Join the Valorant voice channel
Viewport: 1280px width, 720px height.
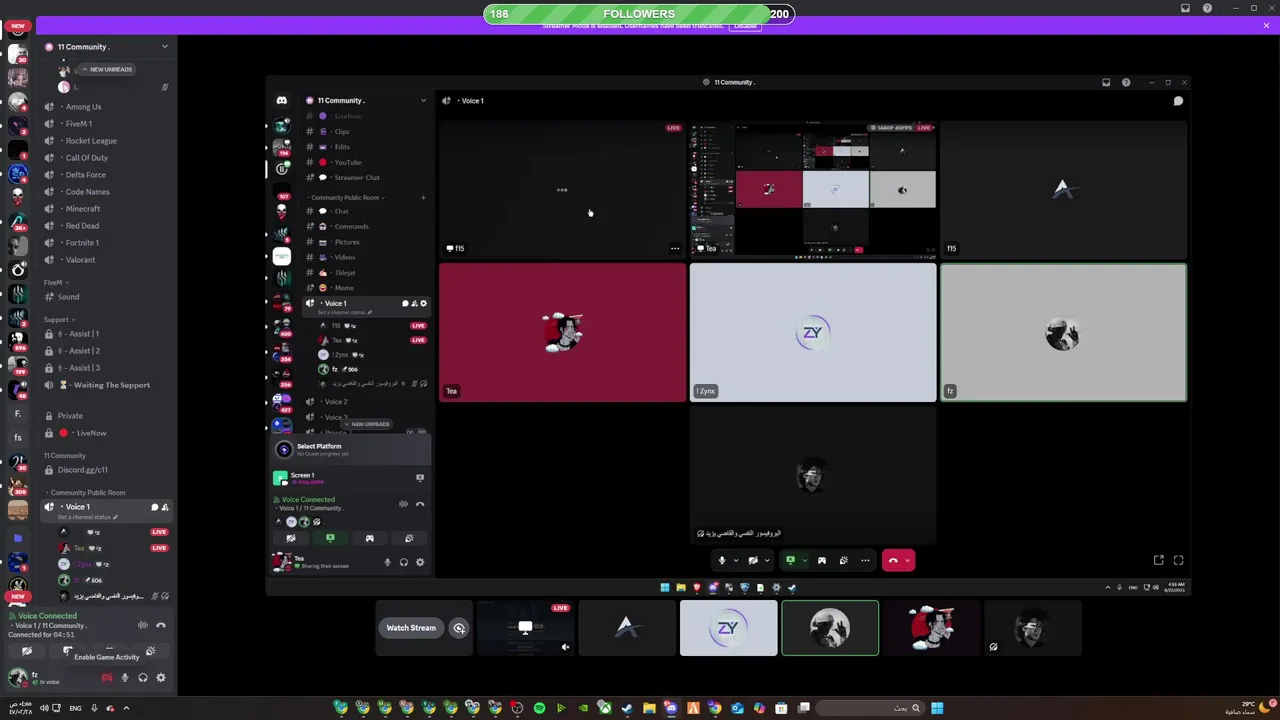(x=80, y=260)
